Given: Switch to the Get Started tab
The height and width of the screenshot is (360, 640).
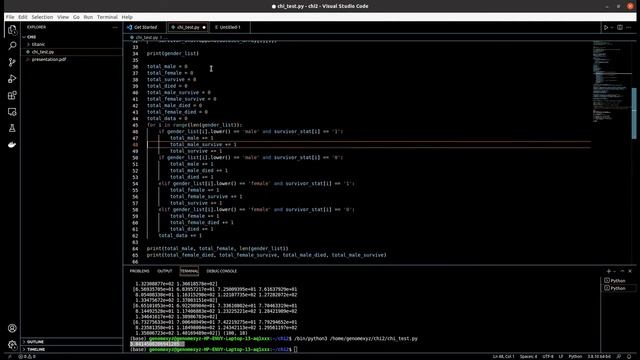Looking at the screenshot, I should (145, 27).
